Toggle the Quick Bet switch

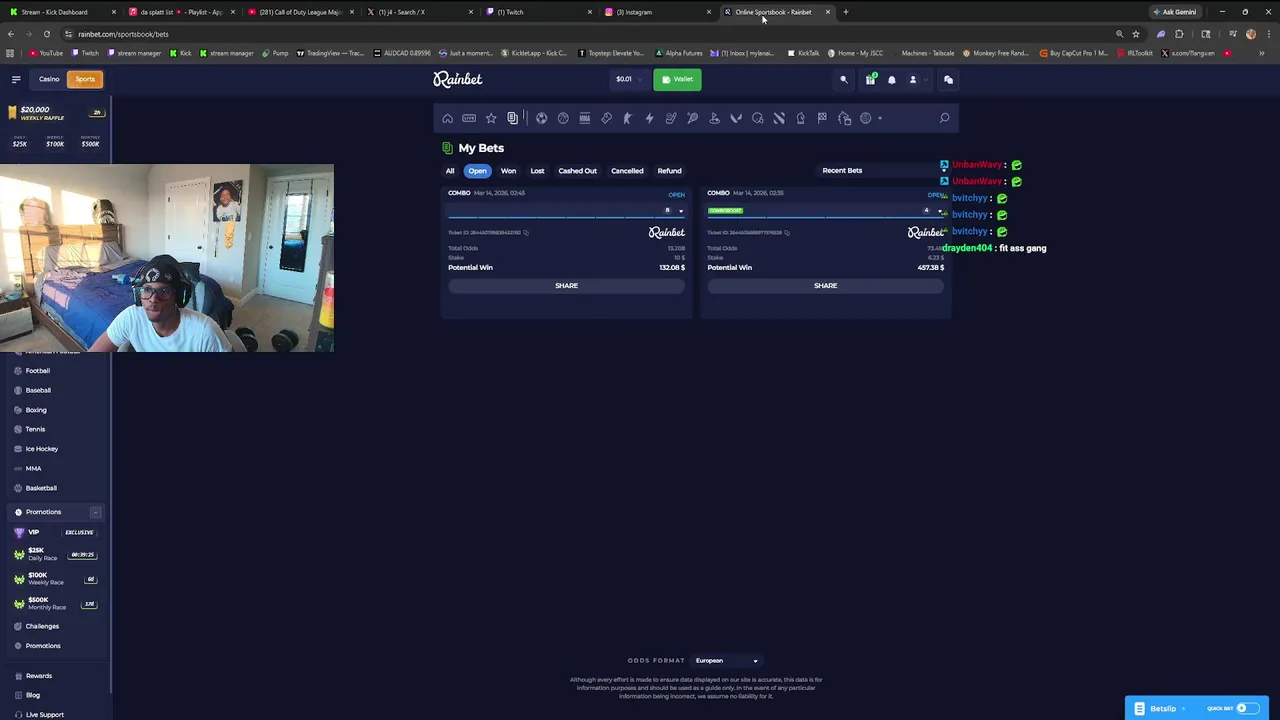pyautogui.click(x=1246, y=708)
